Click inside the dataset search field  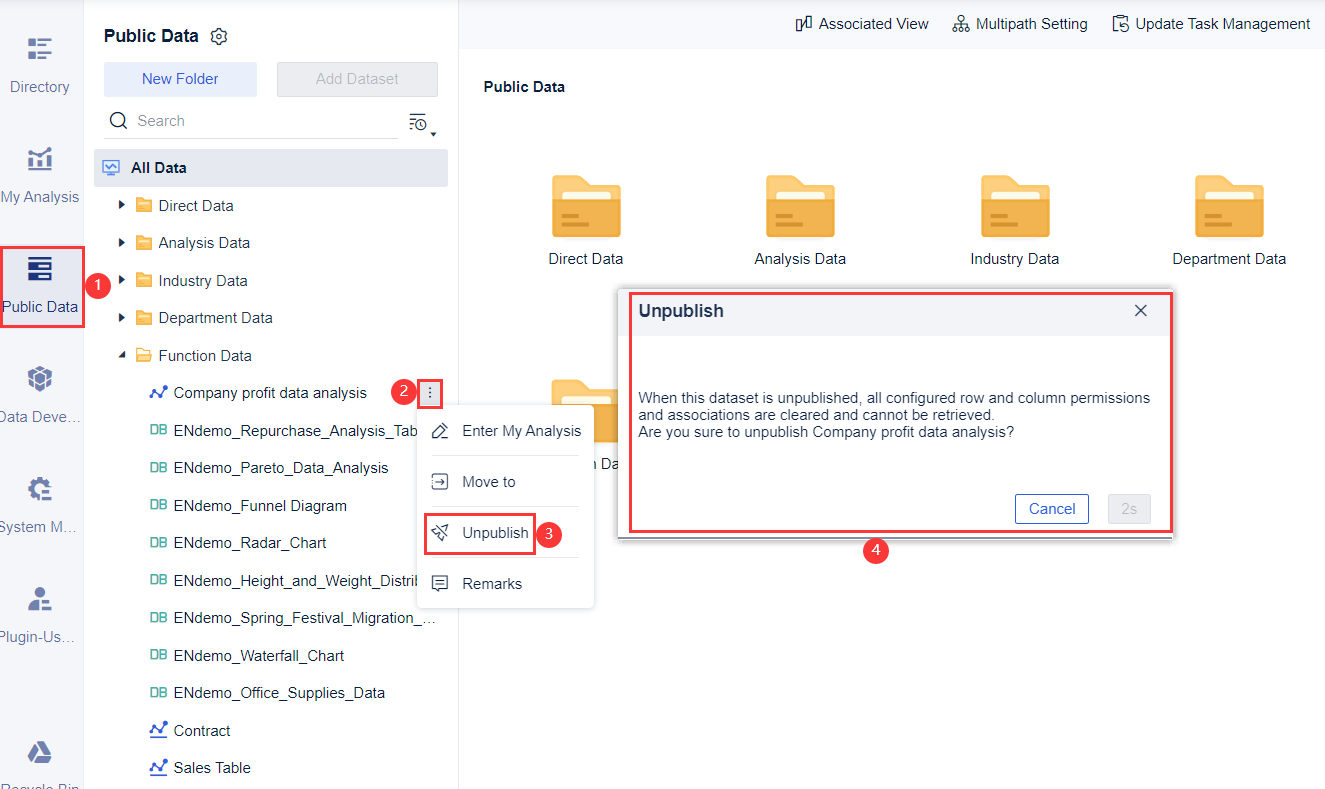[250, 120]
